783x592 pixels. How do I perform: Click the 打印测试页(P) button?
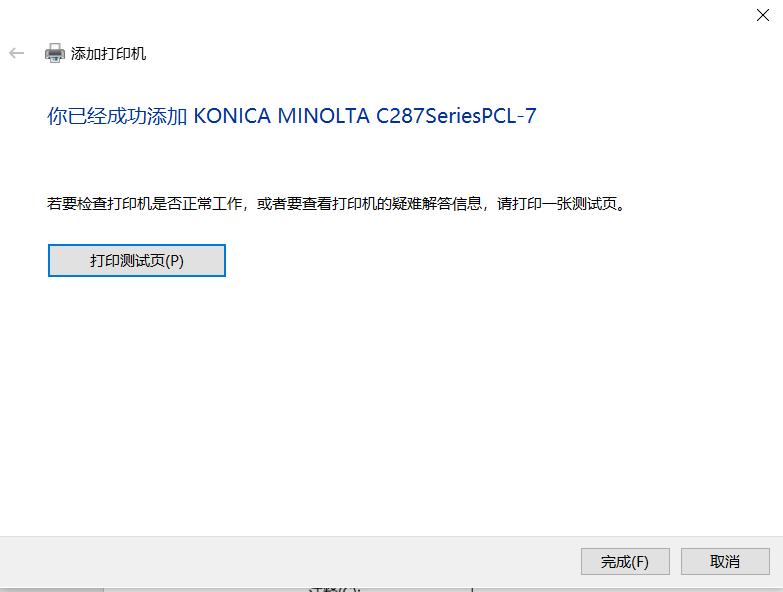click(x=137, y=261)
